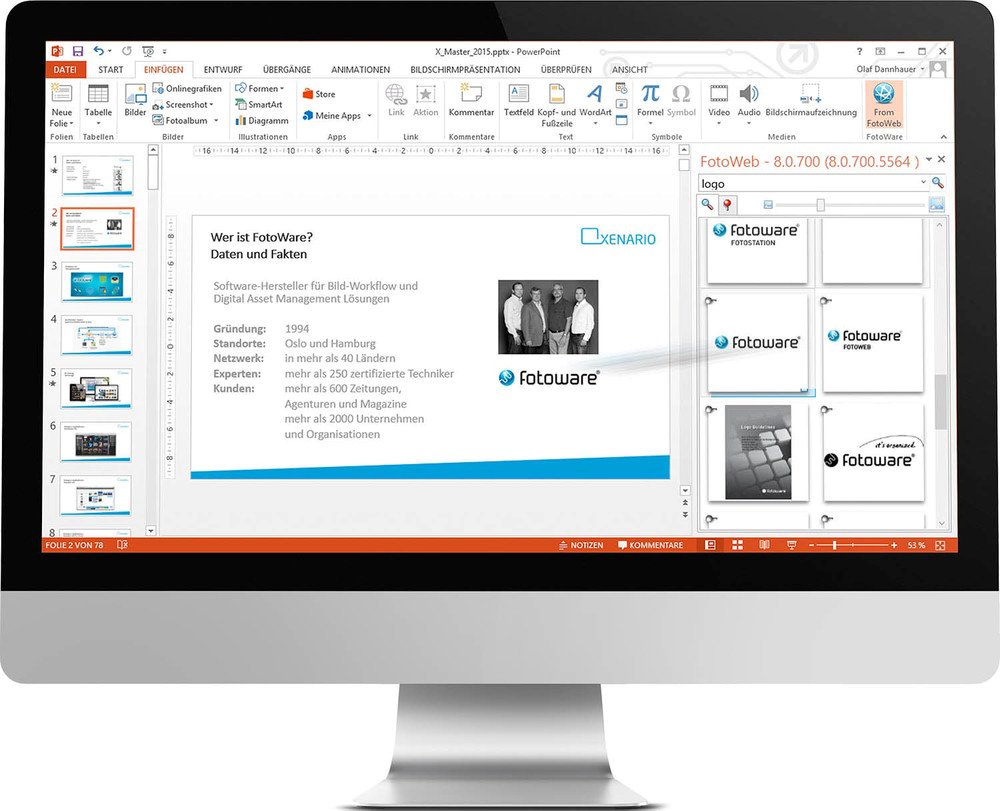The height and width of the screenshot is (811, 1000).
Task: Open PowerPoint help question mark
Action: (x=859, y=51)
